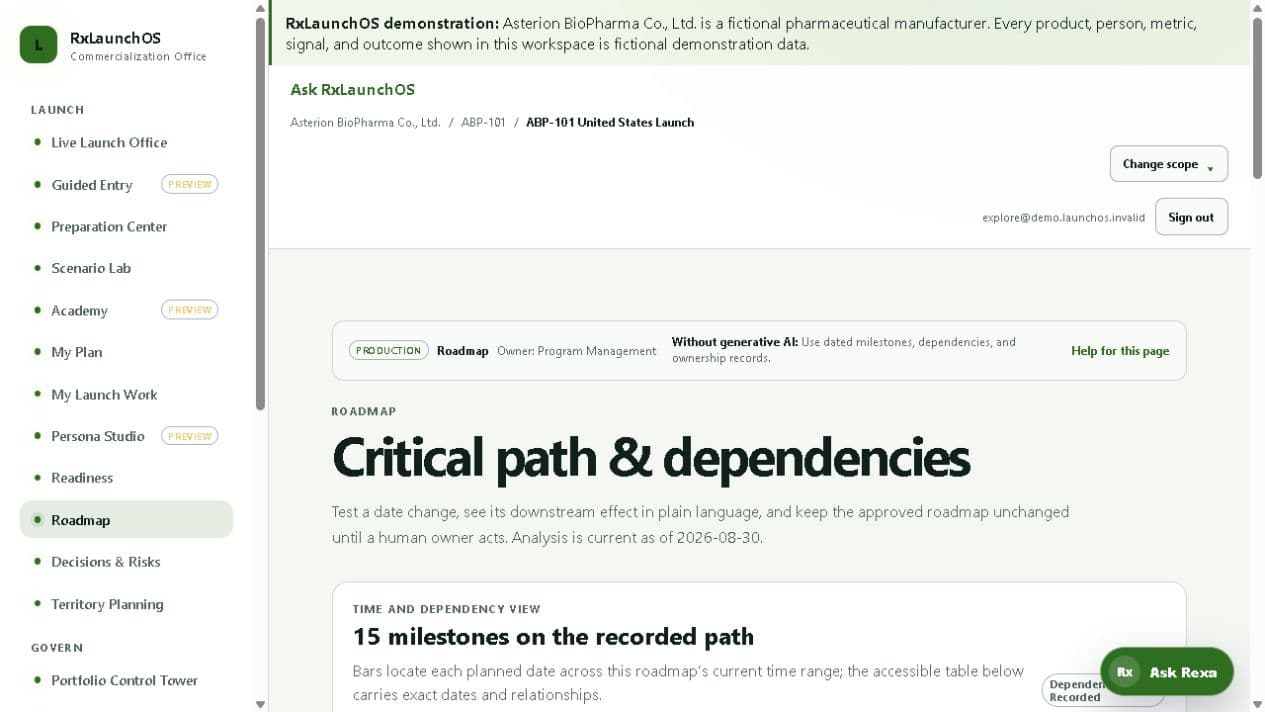Viewport: 1265px width, 712px height.
Task: Open My Plan page
Action: [77, 353]
